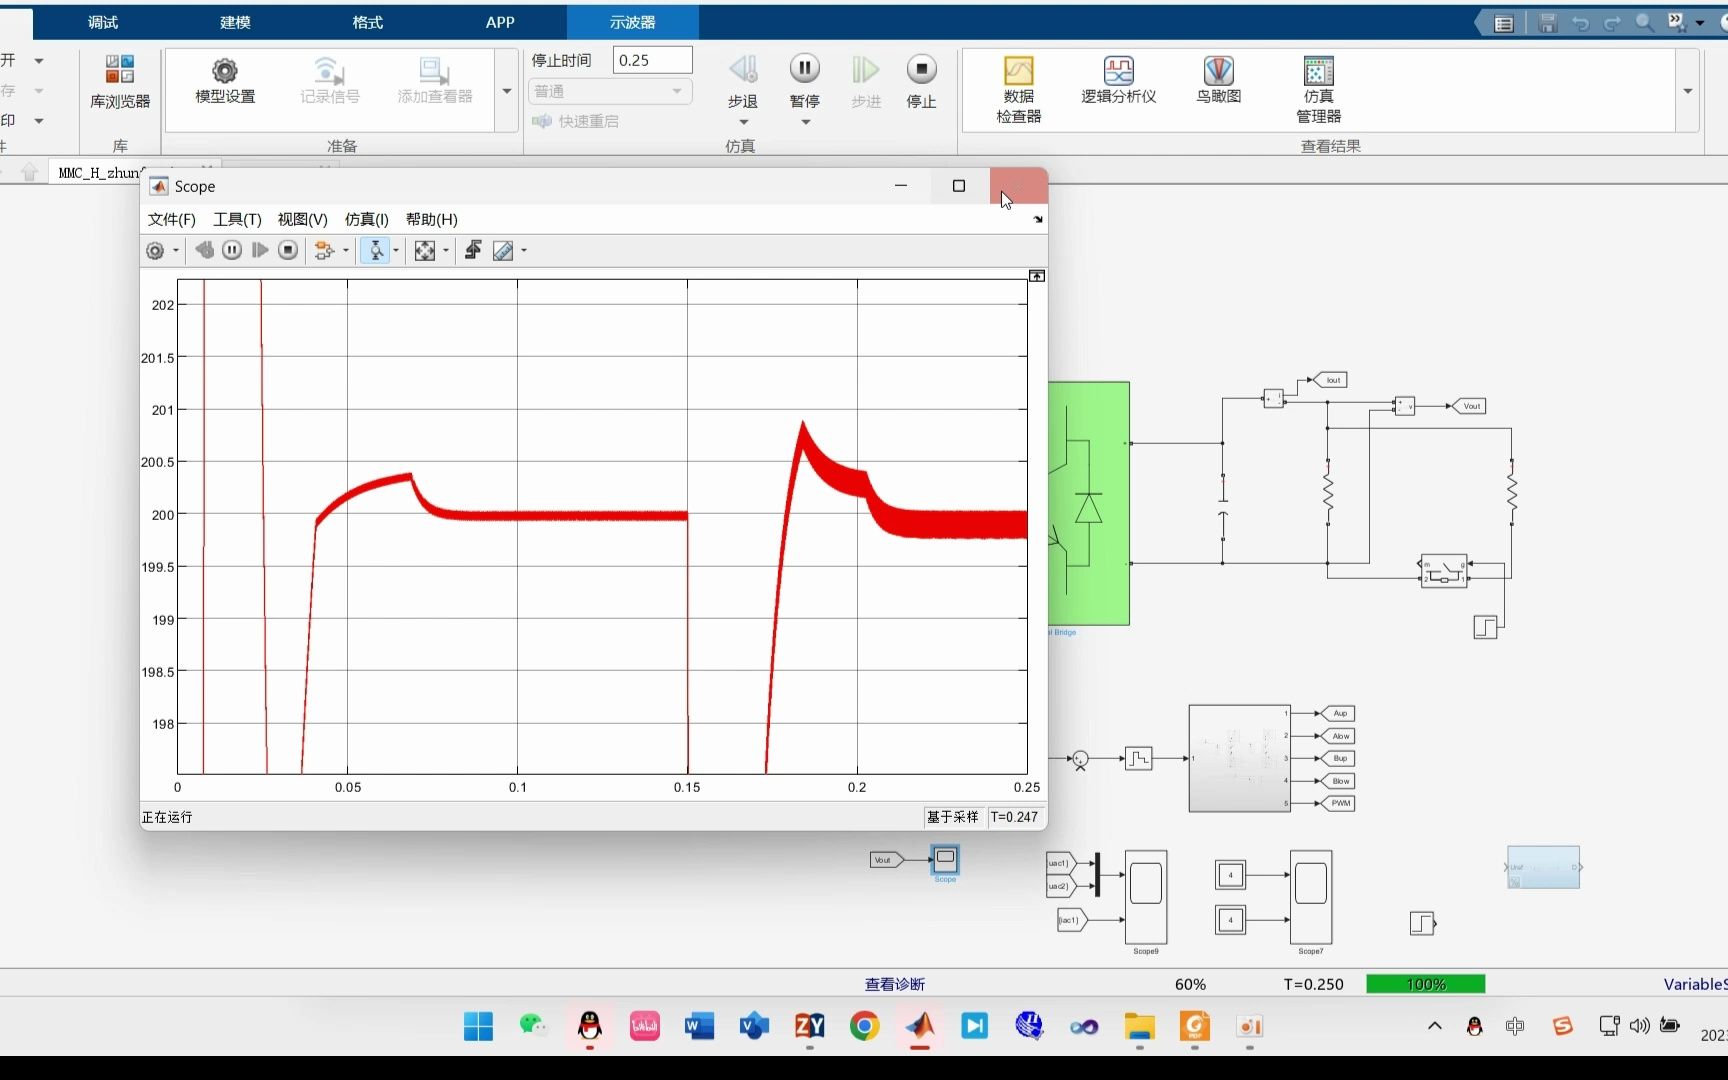
Task: Expand the measurements dropdown arrow in Scope
Action: [524, 251]
